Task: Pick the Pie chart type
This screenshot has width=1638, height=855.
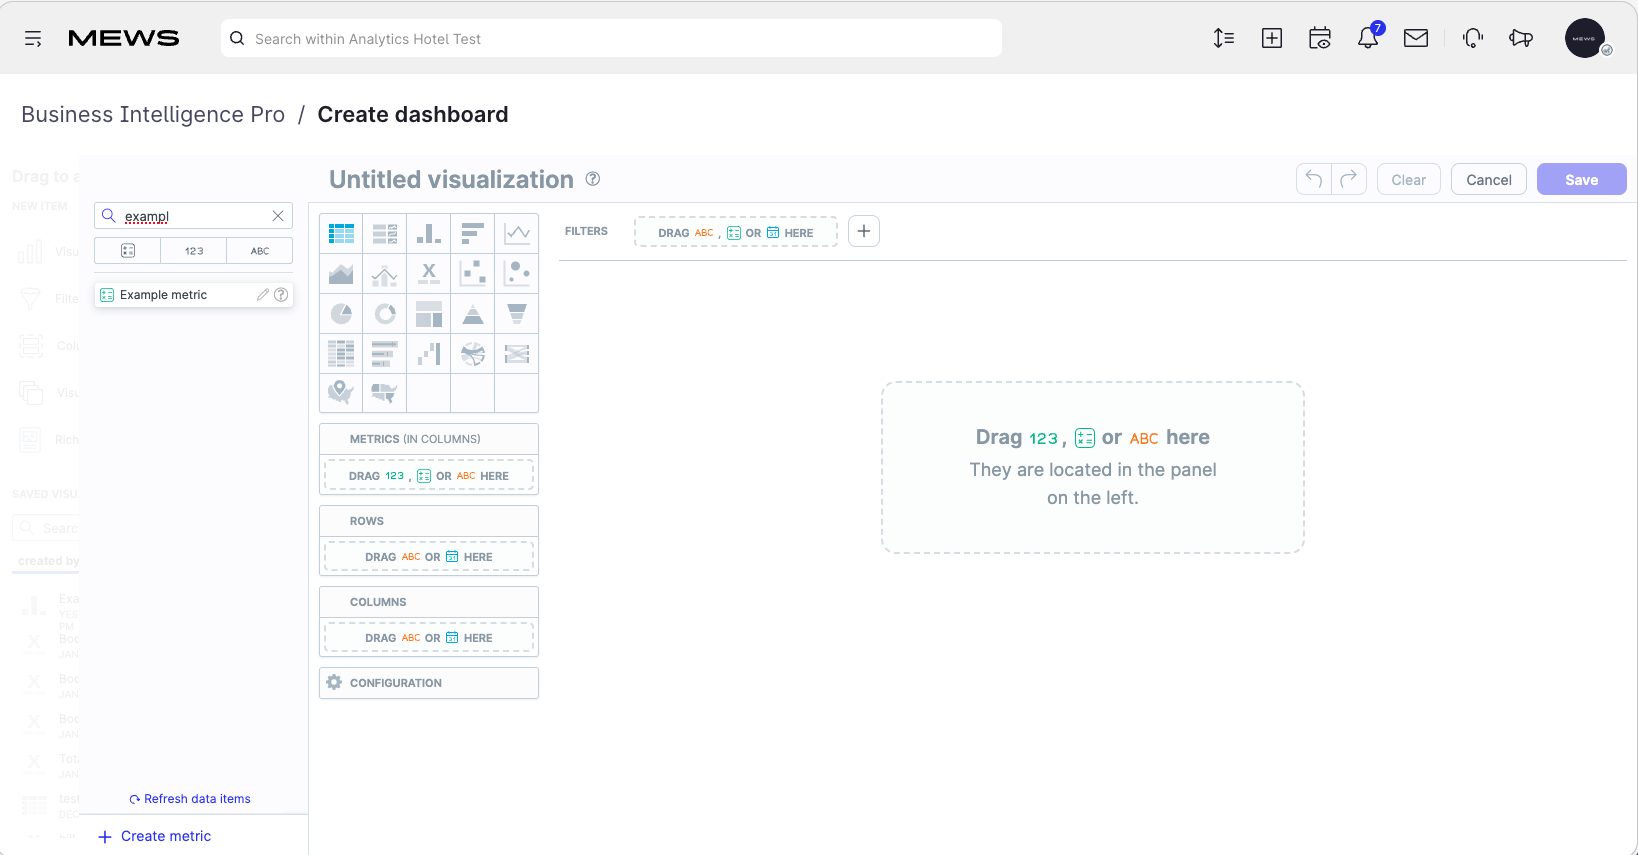Action: 341,314
